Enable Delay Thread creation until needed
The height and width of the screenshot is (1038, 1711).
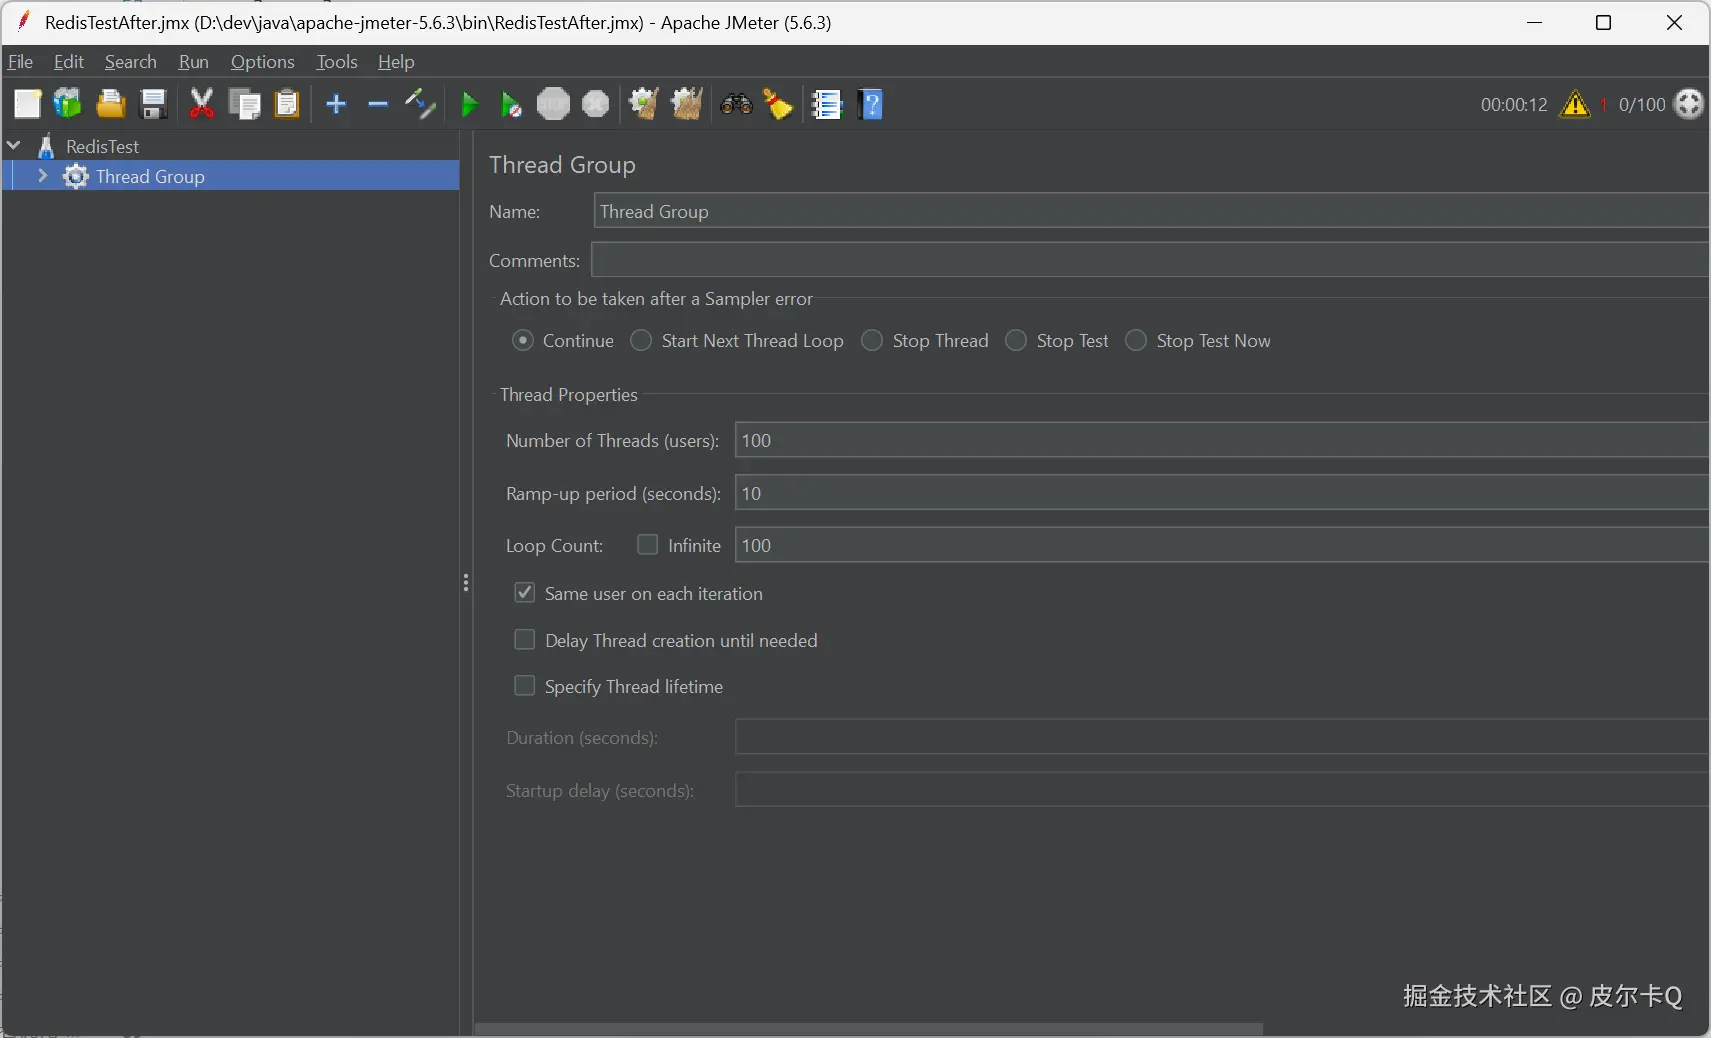[524, 640]
